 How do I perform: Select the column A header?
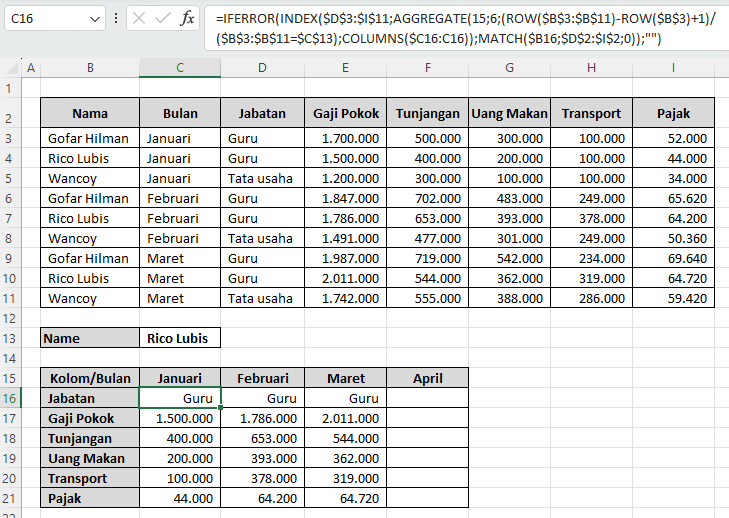(x=30, y=68)
